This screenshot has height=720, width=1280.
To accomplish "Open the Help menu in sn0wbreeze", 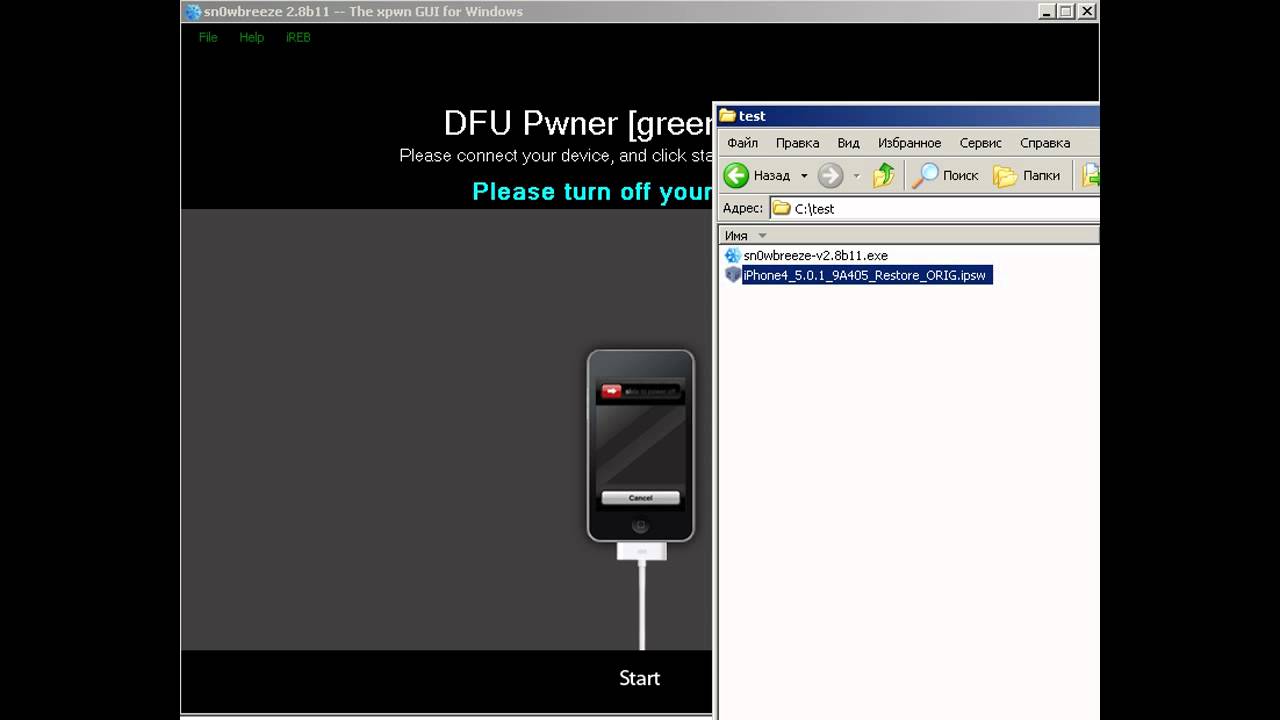I will (x=251, y=37).
